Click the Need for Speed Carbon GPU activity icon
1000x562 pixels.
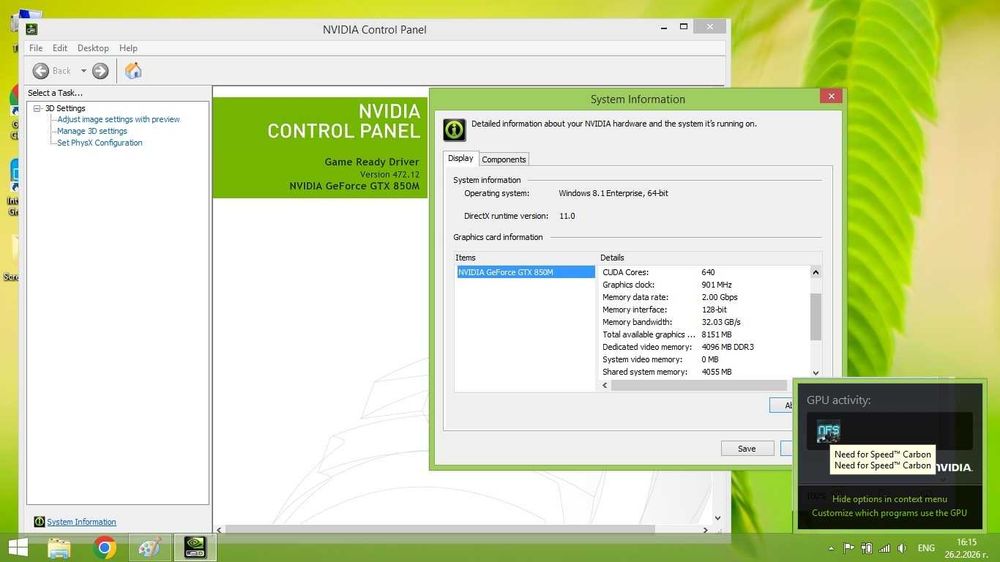[828, 431]
